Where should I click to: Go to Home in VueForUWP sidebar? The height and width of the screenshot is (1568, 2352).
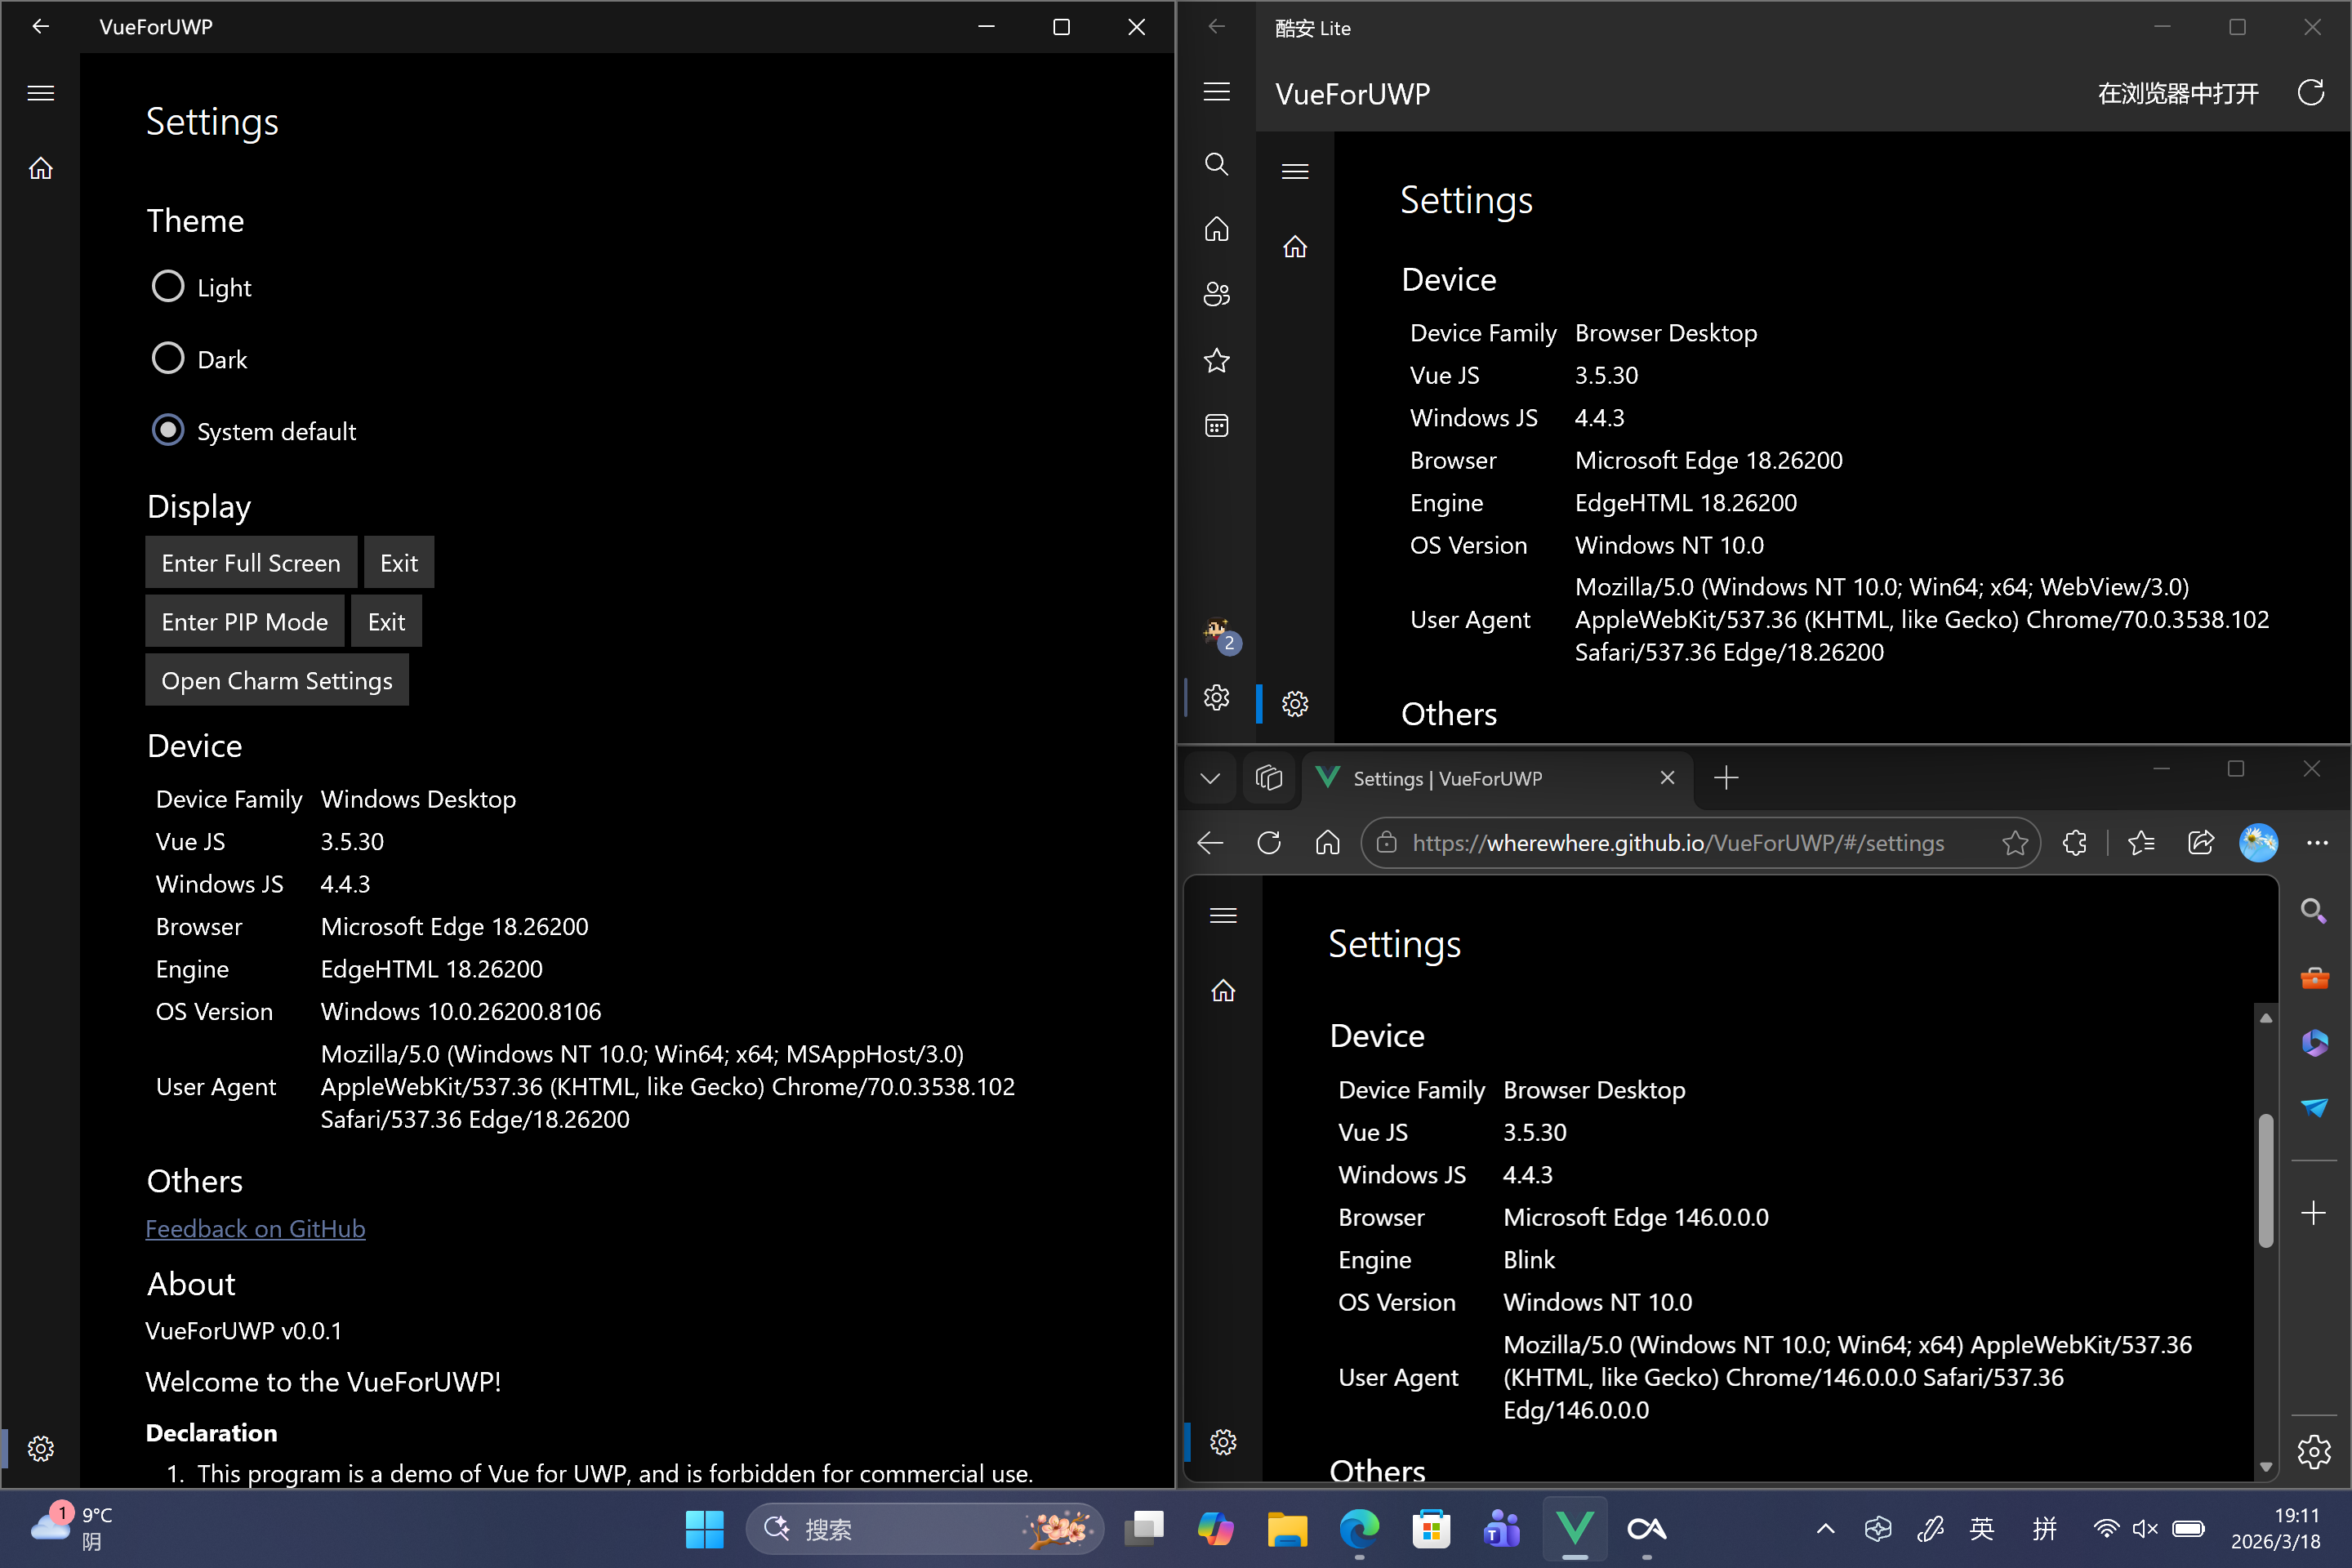point(41,168)
